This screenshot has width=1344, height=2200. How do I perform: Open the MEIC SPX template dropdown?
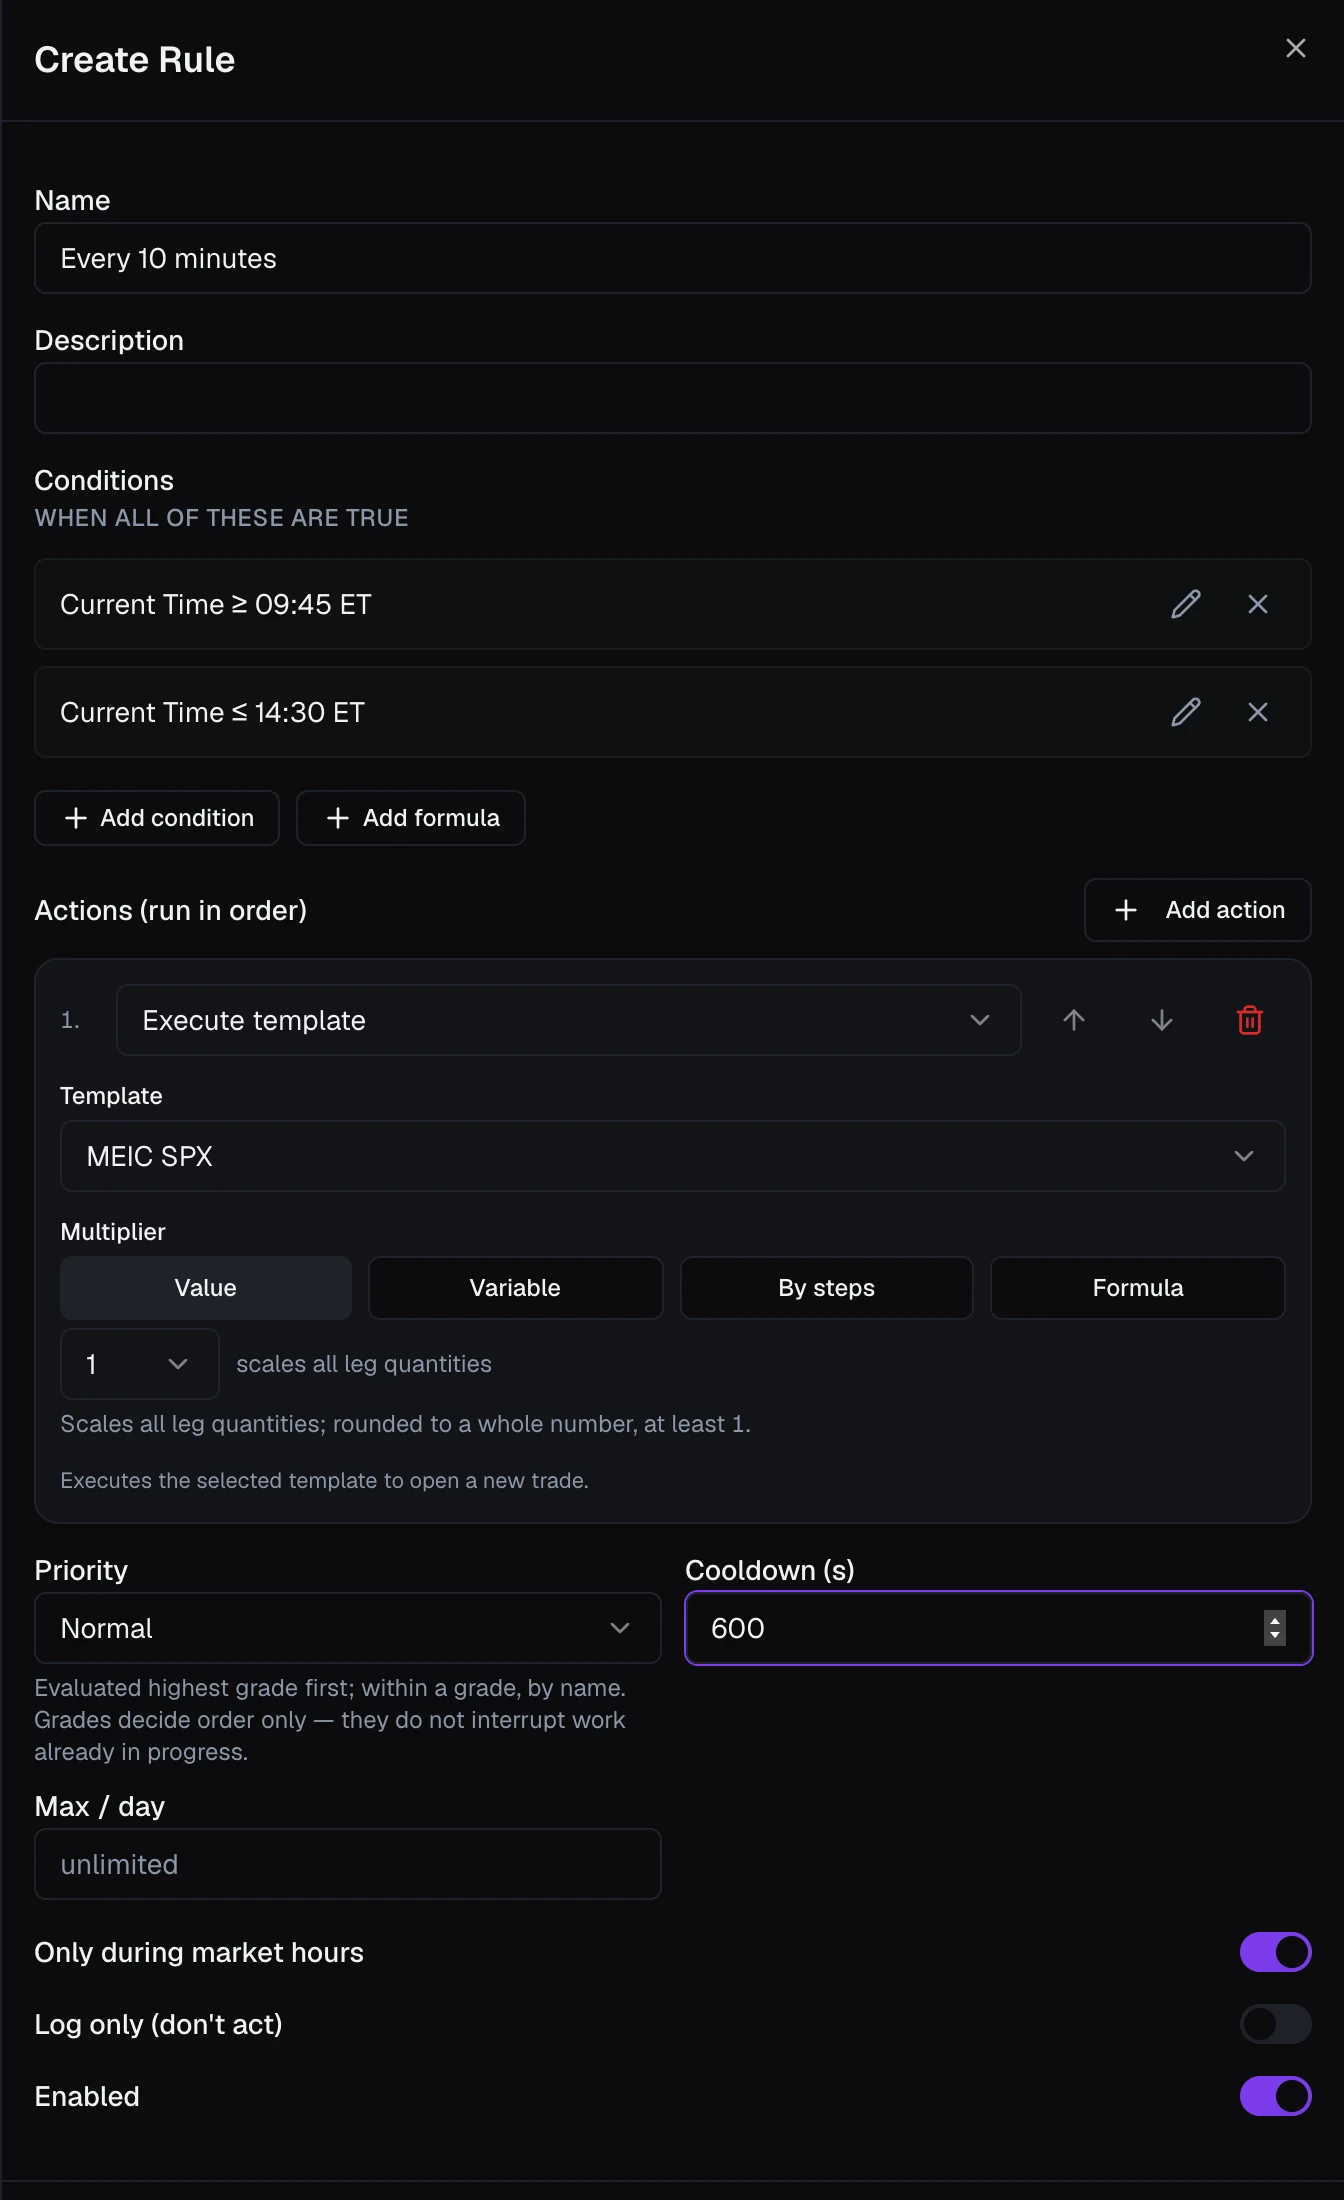pyautogui.click(x=673, y=1156)
